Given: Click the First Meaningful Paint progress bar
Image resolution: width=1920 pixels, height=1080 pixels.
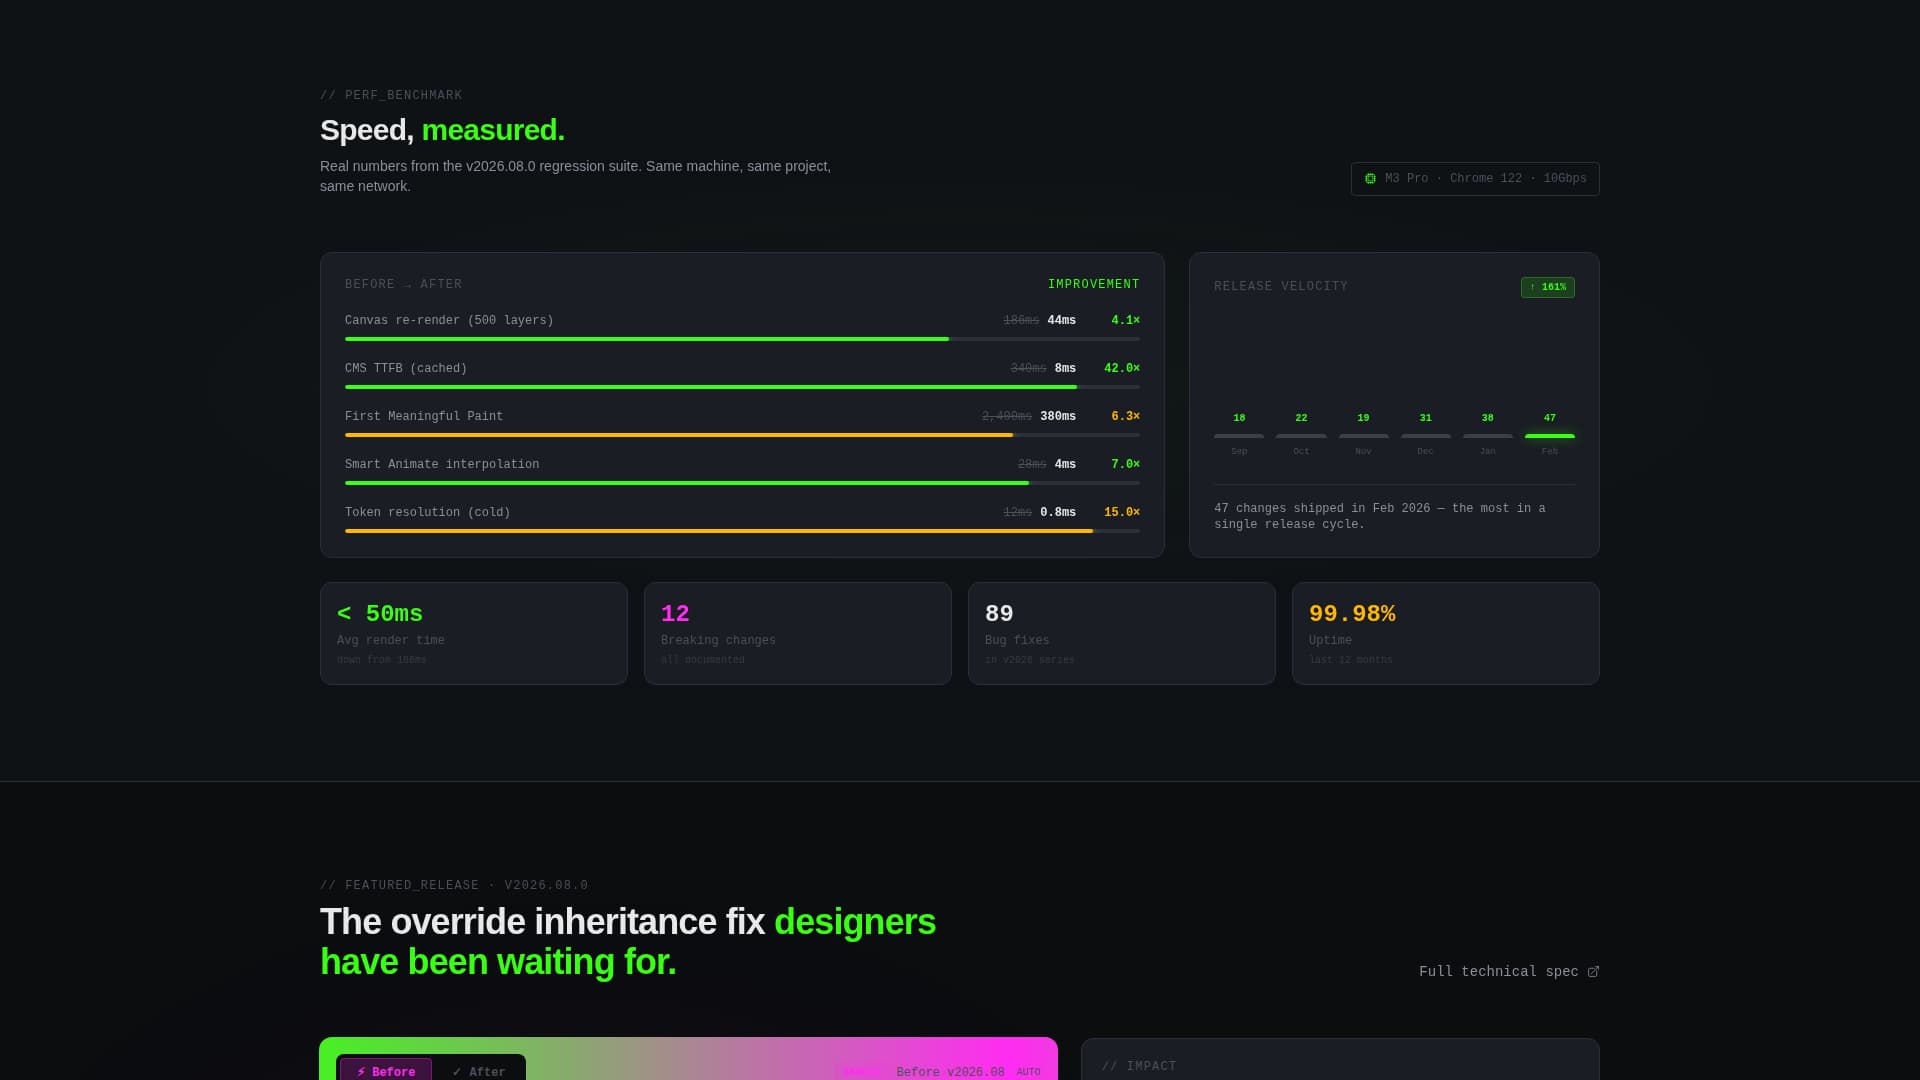Looking at the screenshot, I should pyautogui.click(x=742, y=435).
